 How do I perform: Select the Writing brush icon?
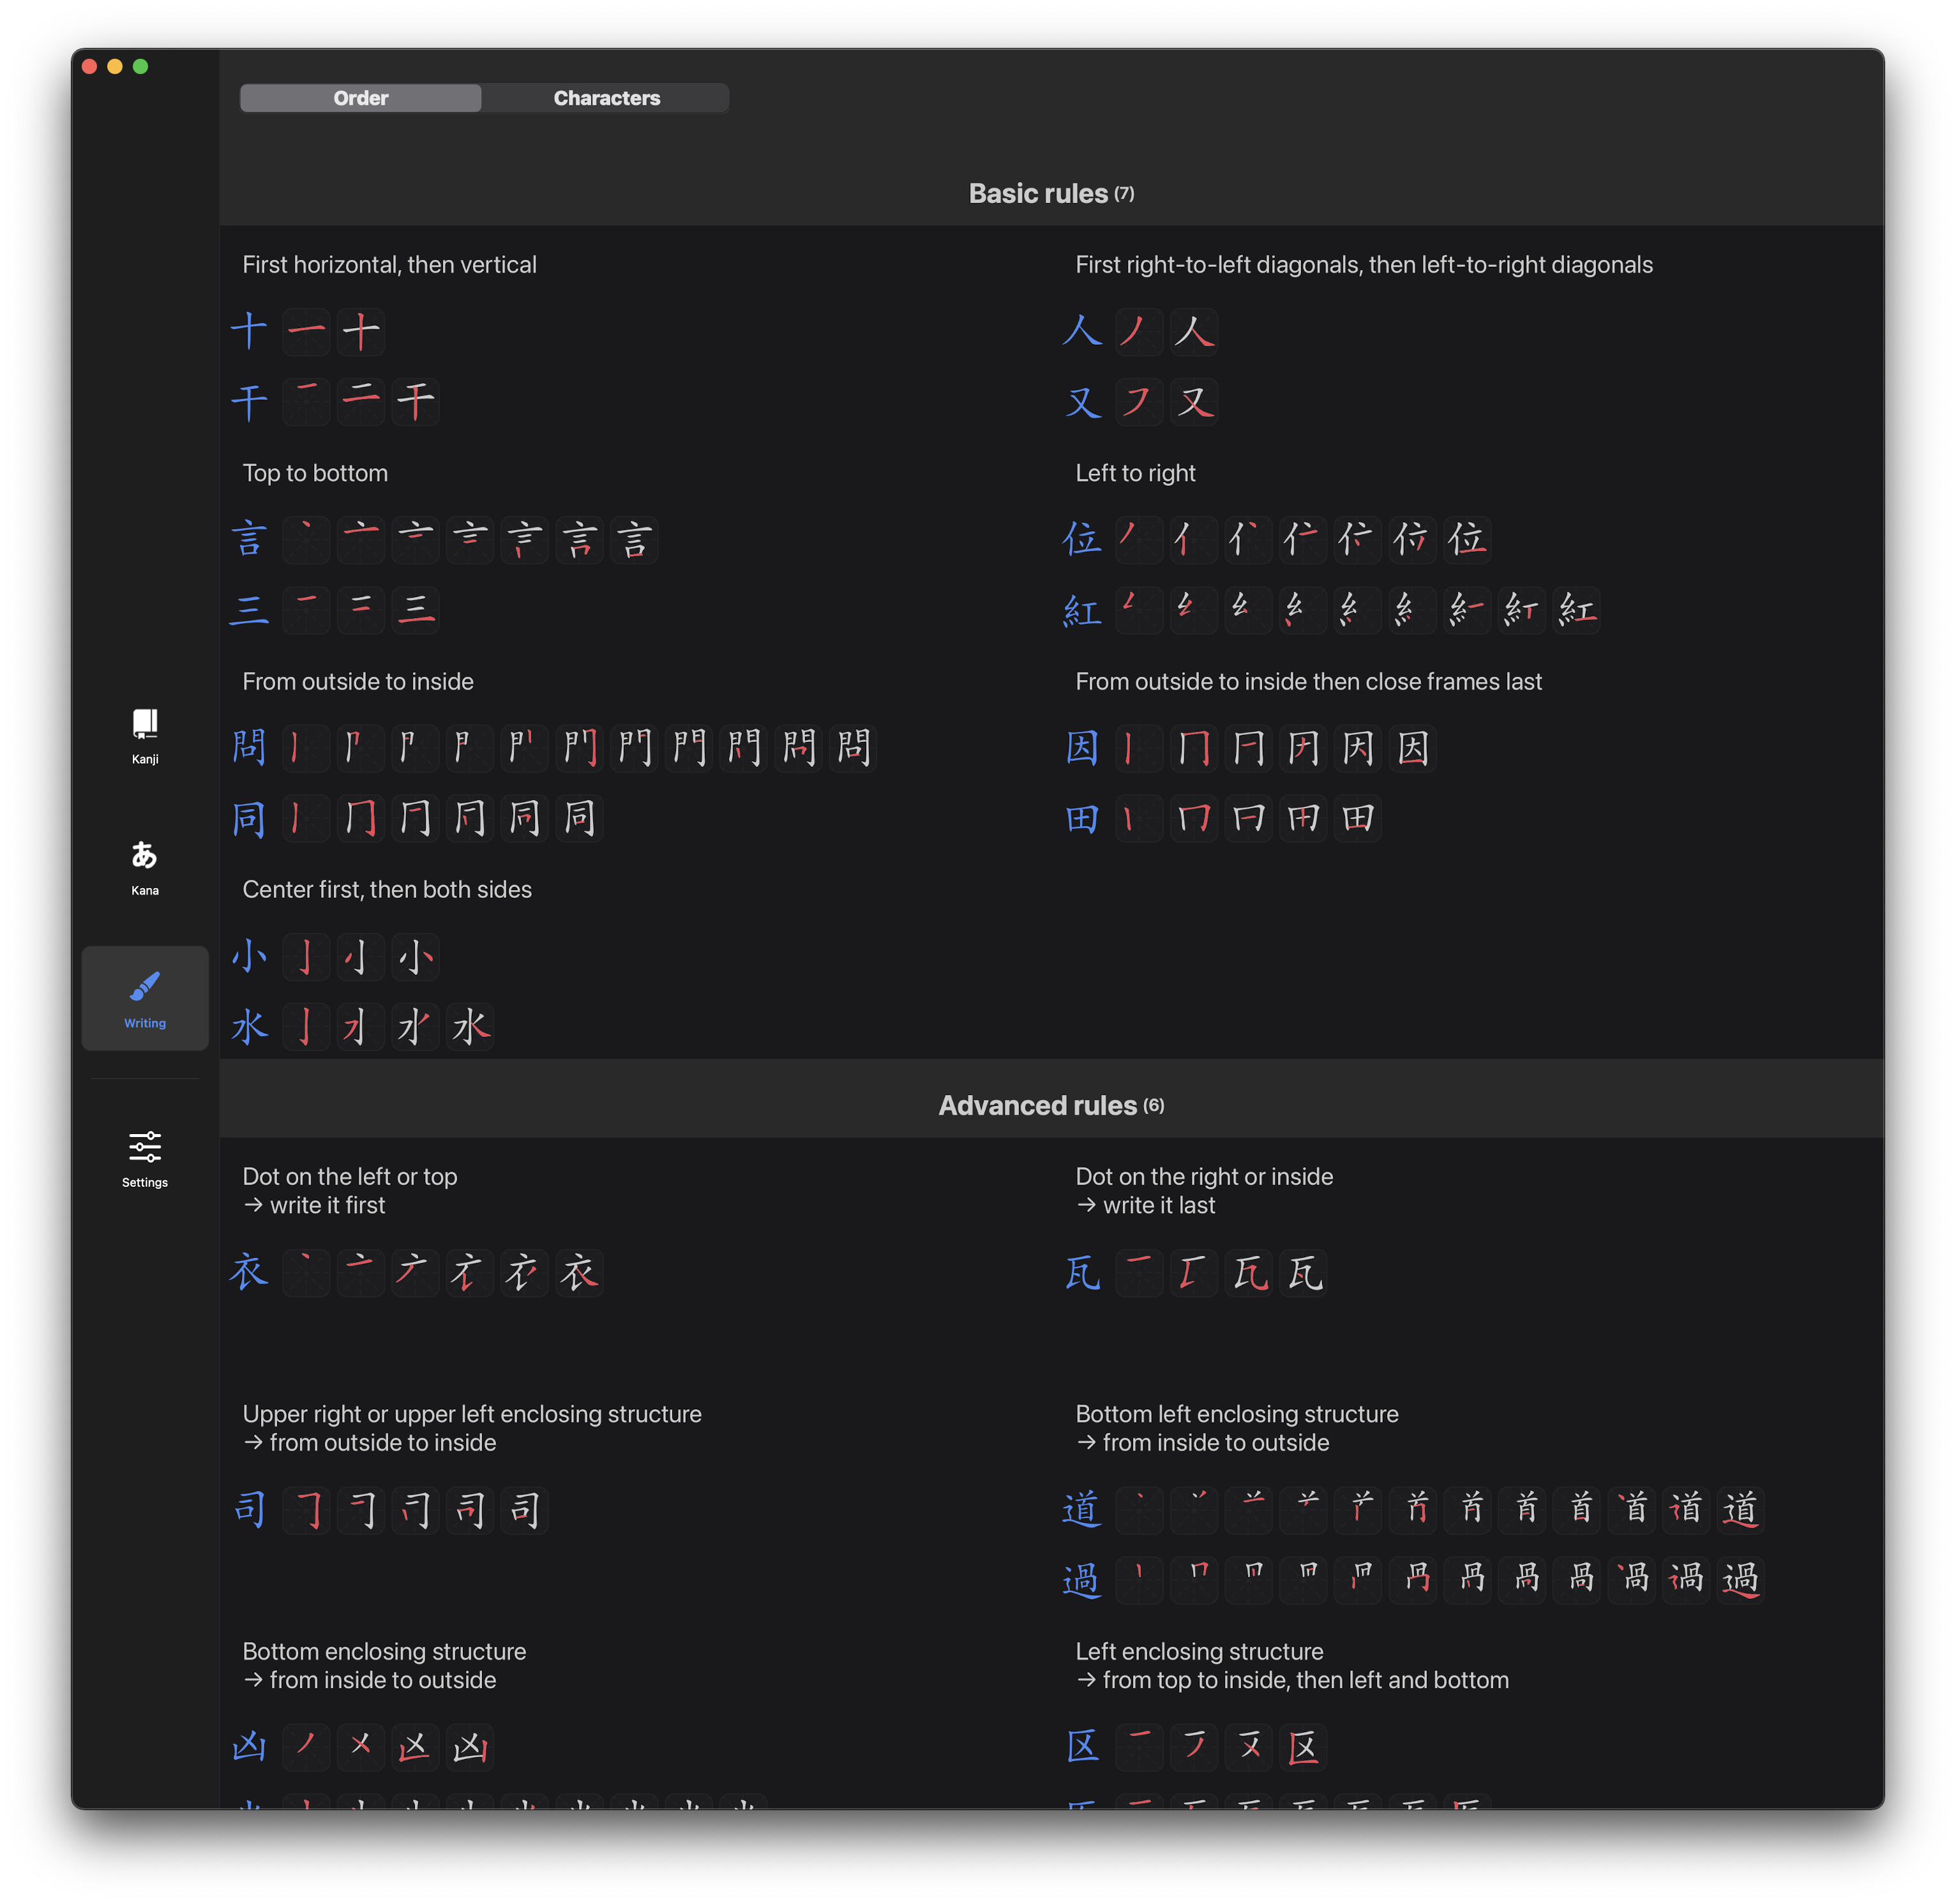coord(145,987)
